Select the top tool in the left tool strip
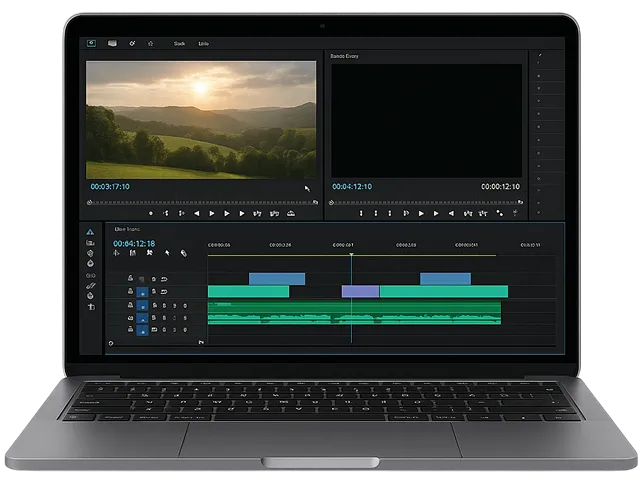Screen dimensions: 643x503 (90, 232)
